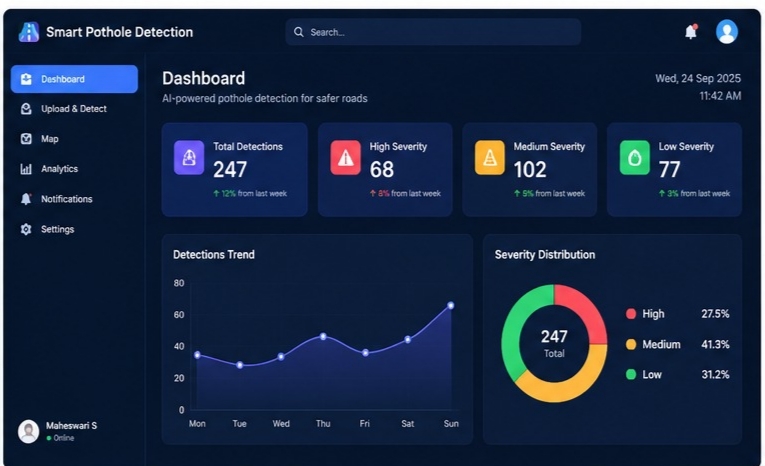Click the Severity Distribution title
The height and width of the screenshot is (466, 765).
544,255
